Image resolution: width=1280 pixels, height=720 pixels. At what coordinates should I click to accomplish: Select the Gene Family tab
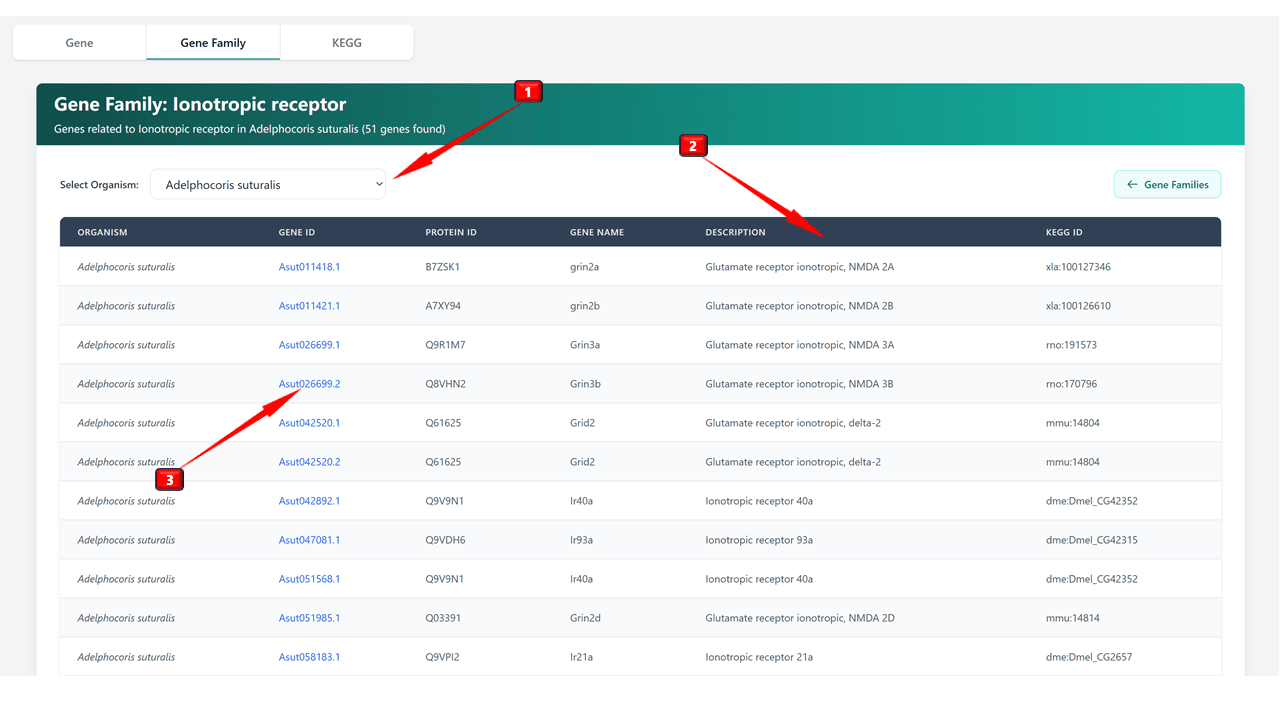213,43
